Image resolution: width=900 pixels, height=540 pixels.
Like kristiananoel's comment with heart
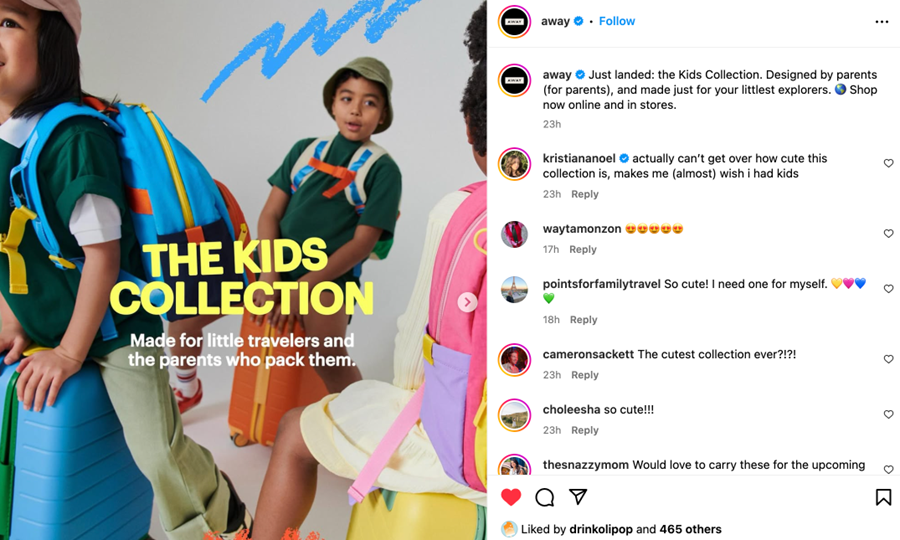889,164
